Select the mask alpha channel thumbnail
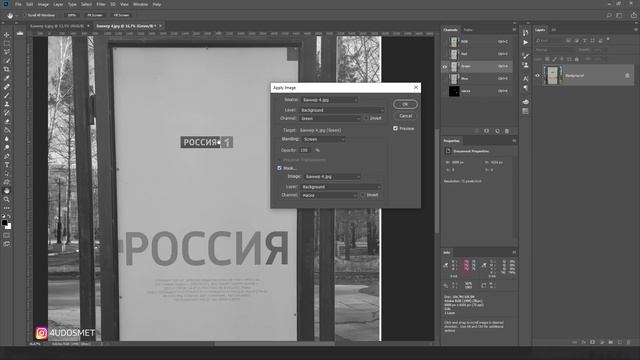The width and height of the screenshot is (640, 360). pos(454,91)
